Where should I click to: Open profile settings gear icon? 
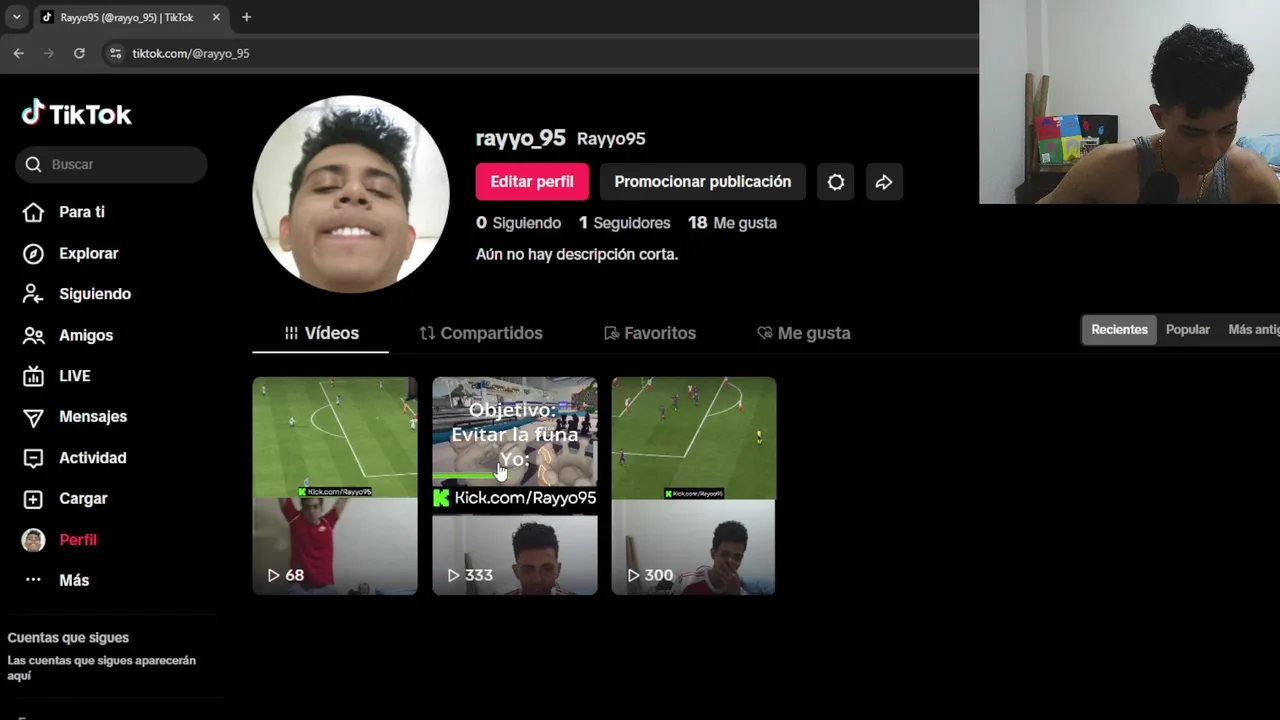(x=836, y=182)
